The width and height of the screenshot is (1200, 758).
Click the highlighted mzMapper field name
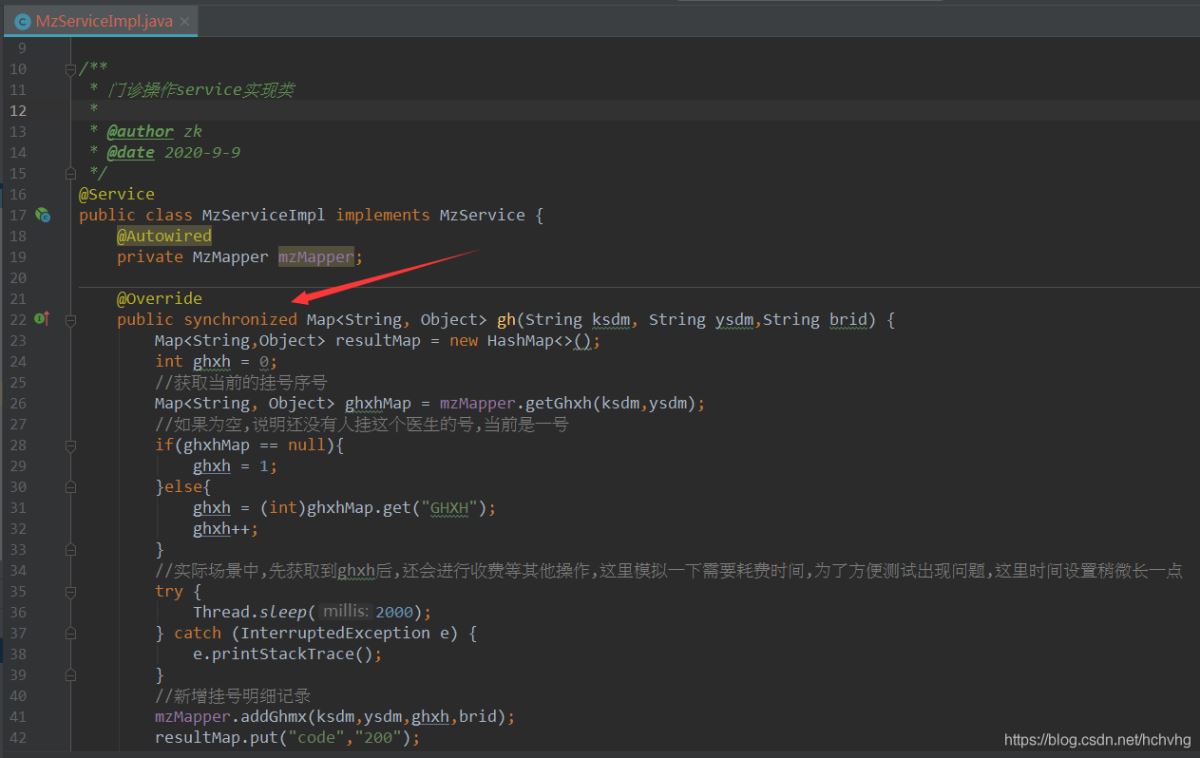click(x=316, y=256)
